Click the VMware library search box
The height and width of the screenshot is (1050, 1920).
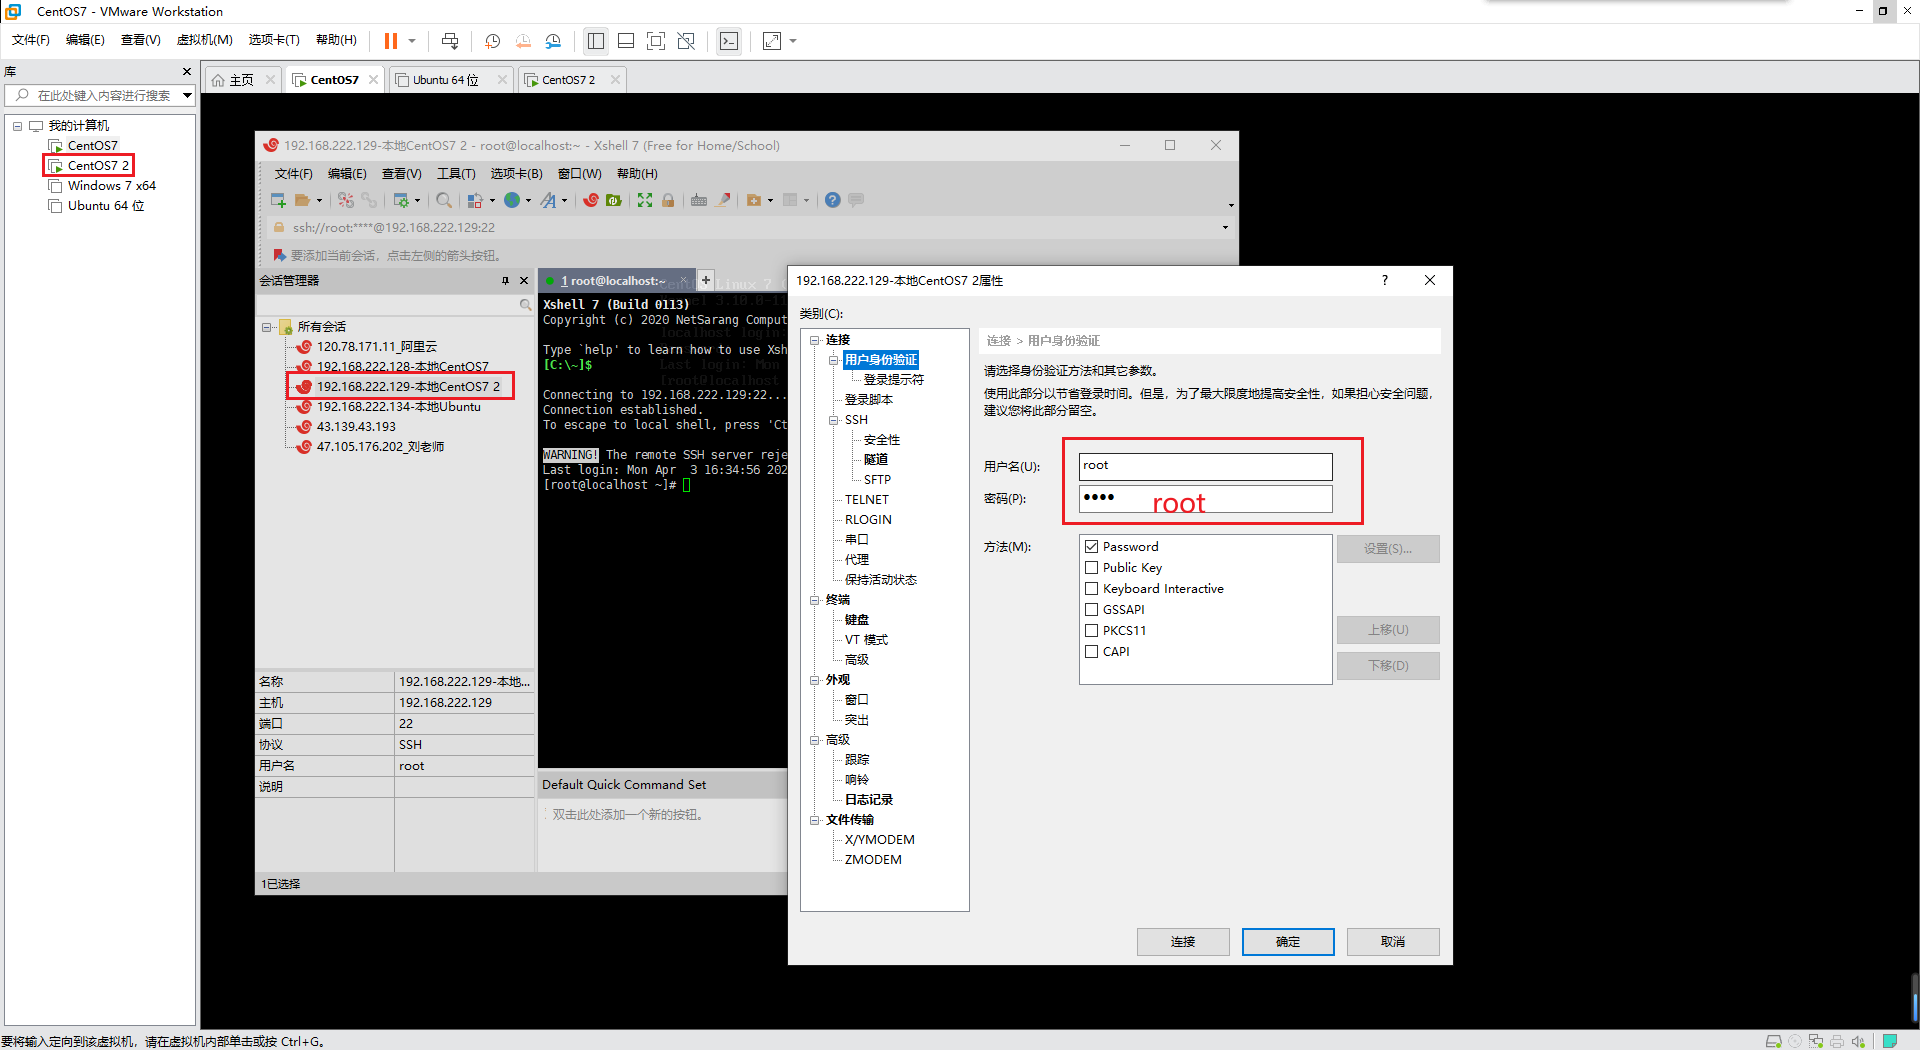point(99,96)
